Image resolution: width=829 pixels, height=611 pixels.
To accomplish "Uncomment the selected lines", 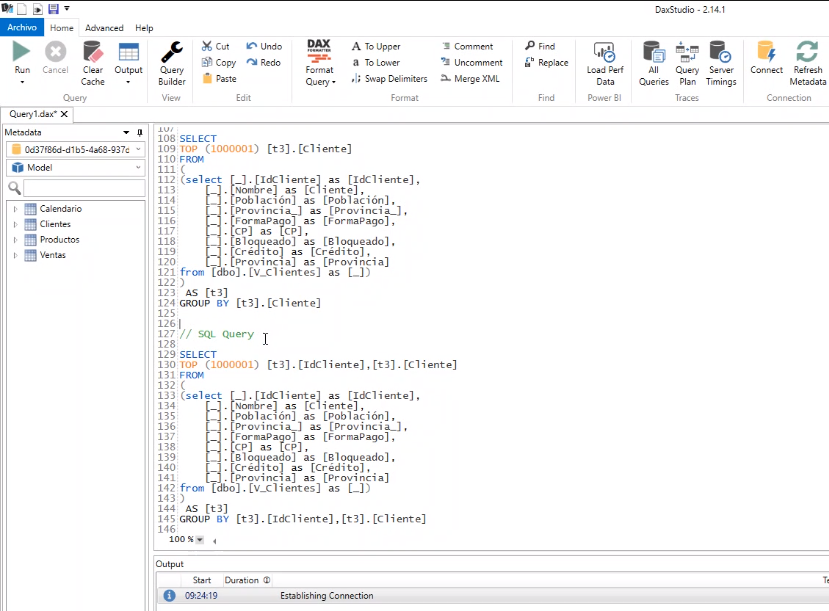I will (472, 62).
